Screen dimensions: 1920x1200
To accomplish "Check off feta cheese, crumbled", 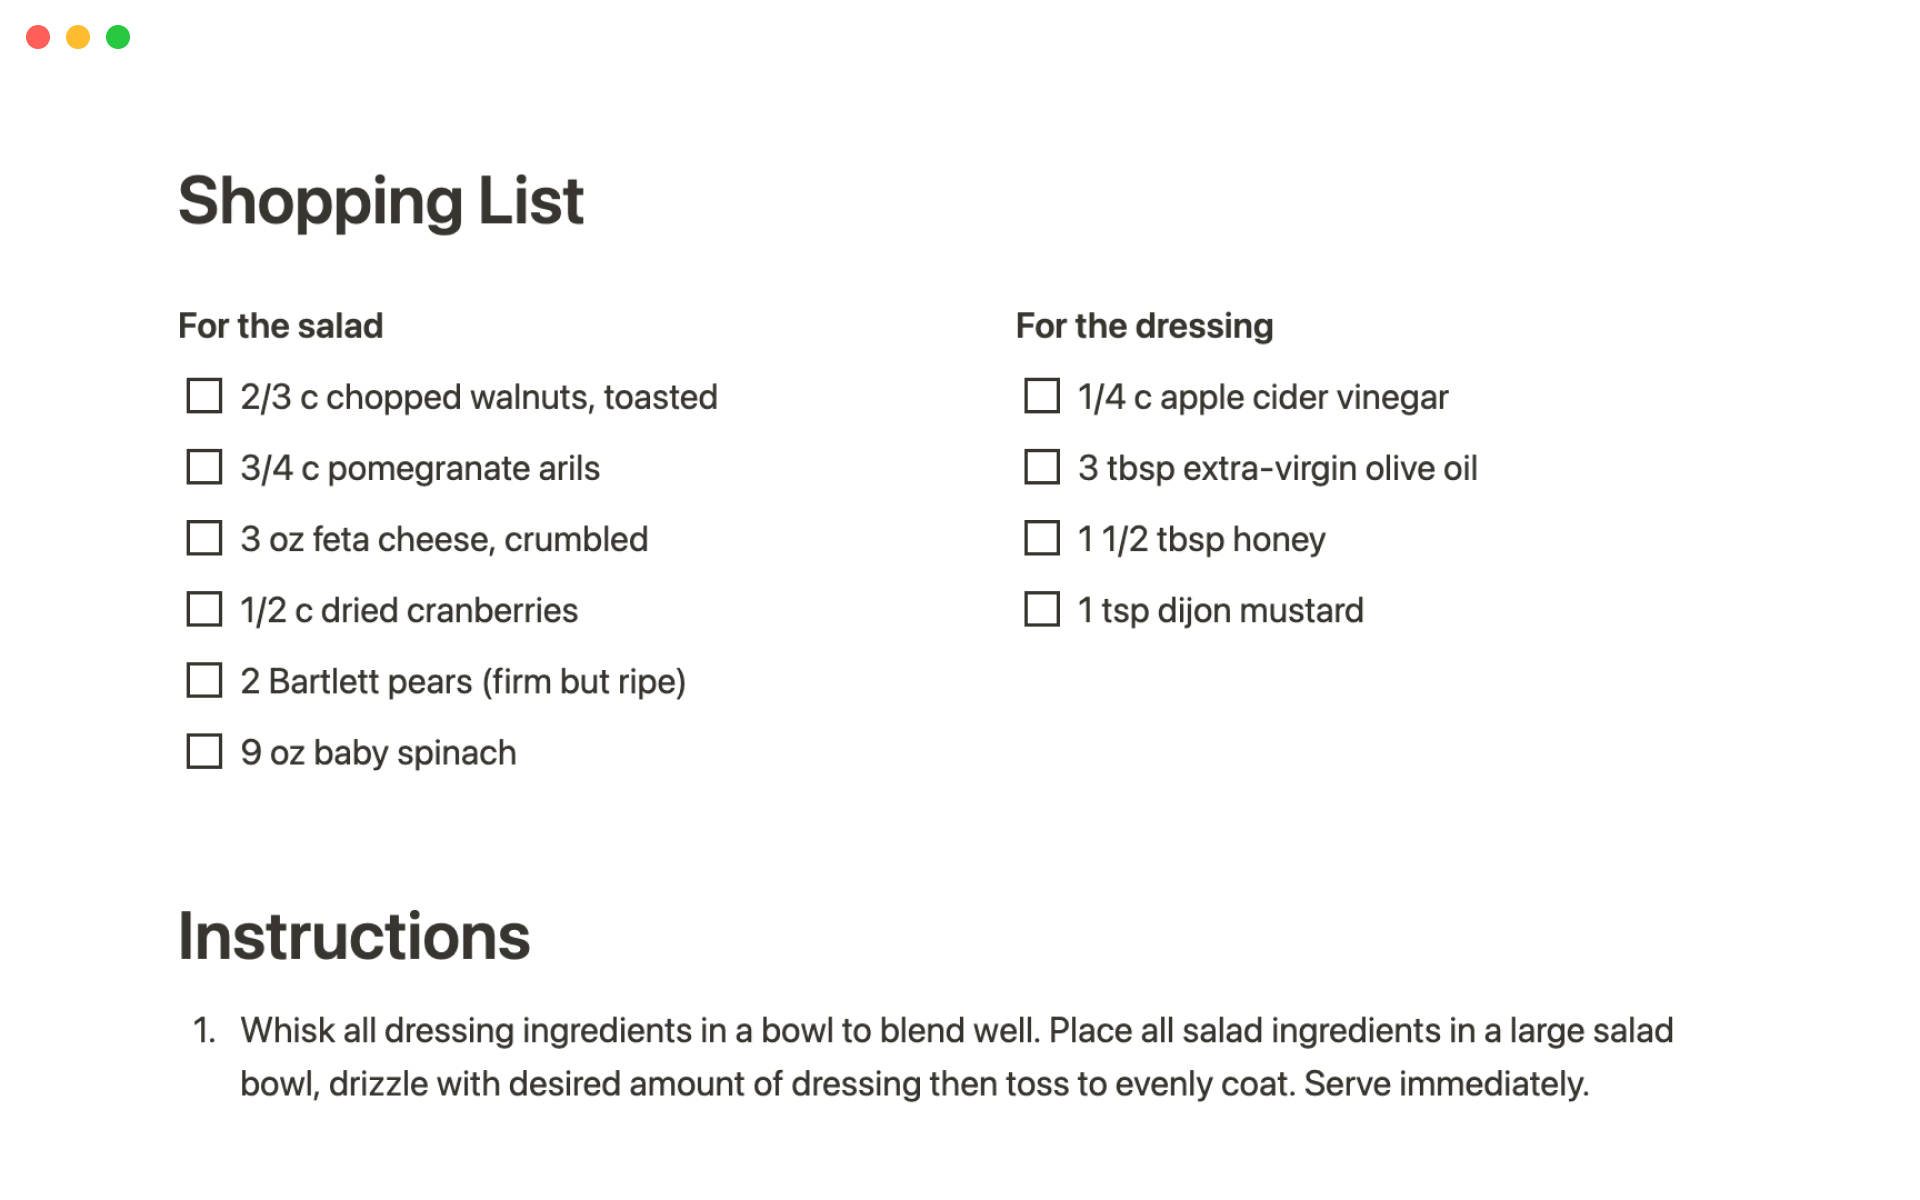I will click(204, 538).
